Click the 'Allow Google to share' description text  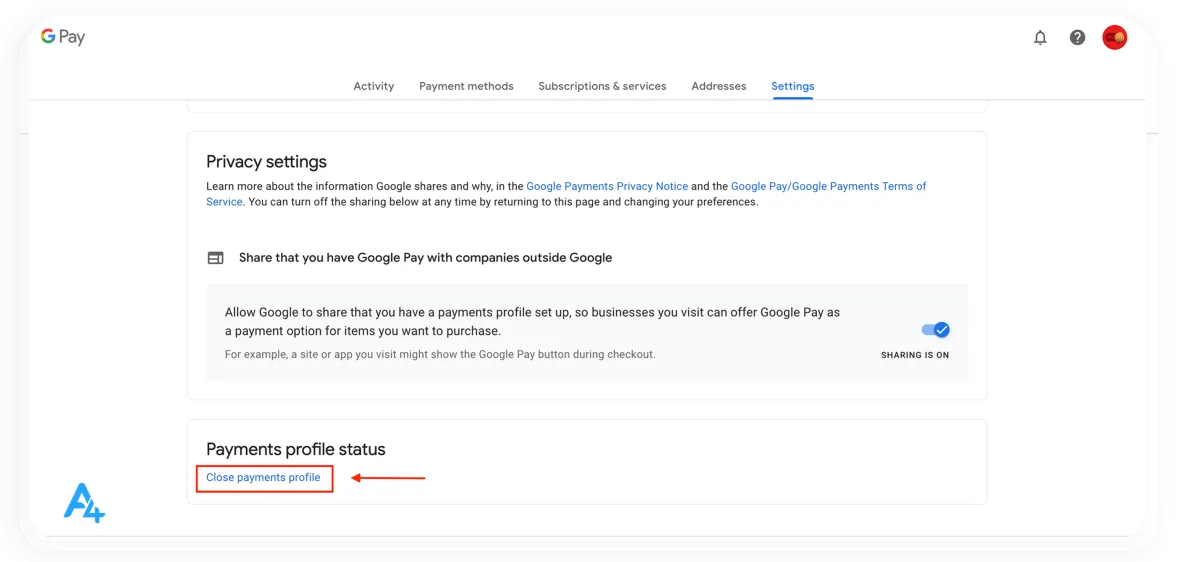click(x=532, y=321)
